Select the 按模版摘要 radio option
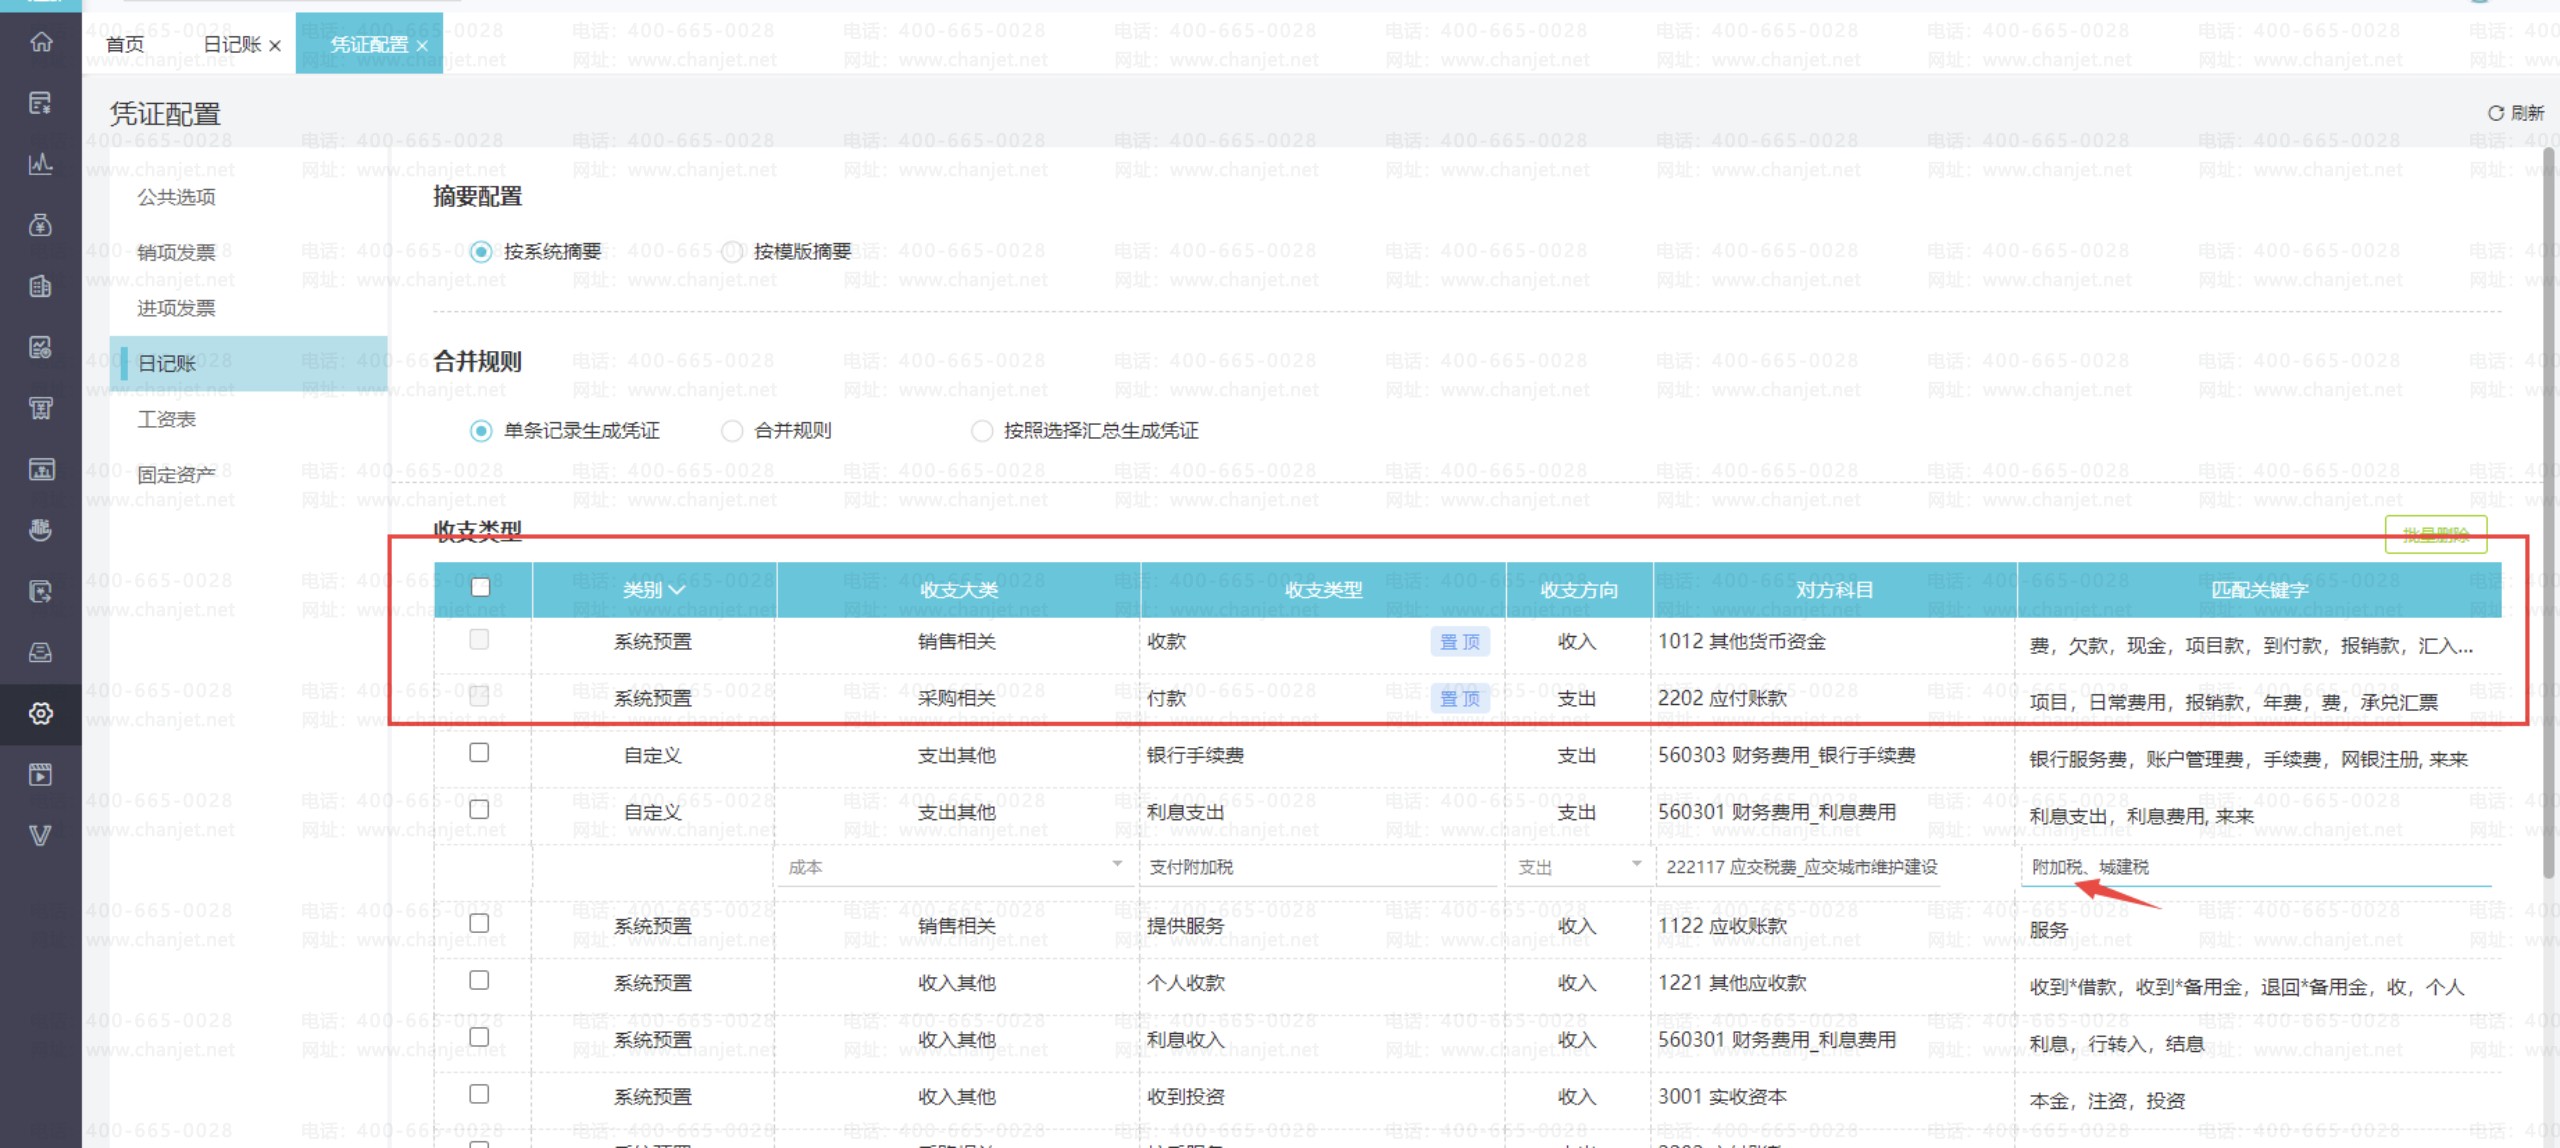This screenshot has height=1148, width=2560. (733, 252)
